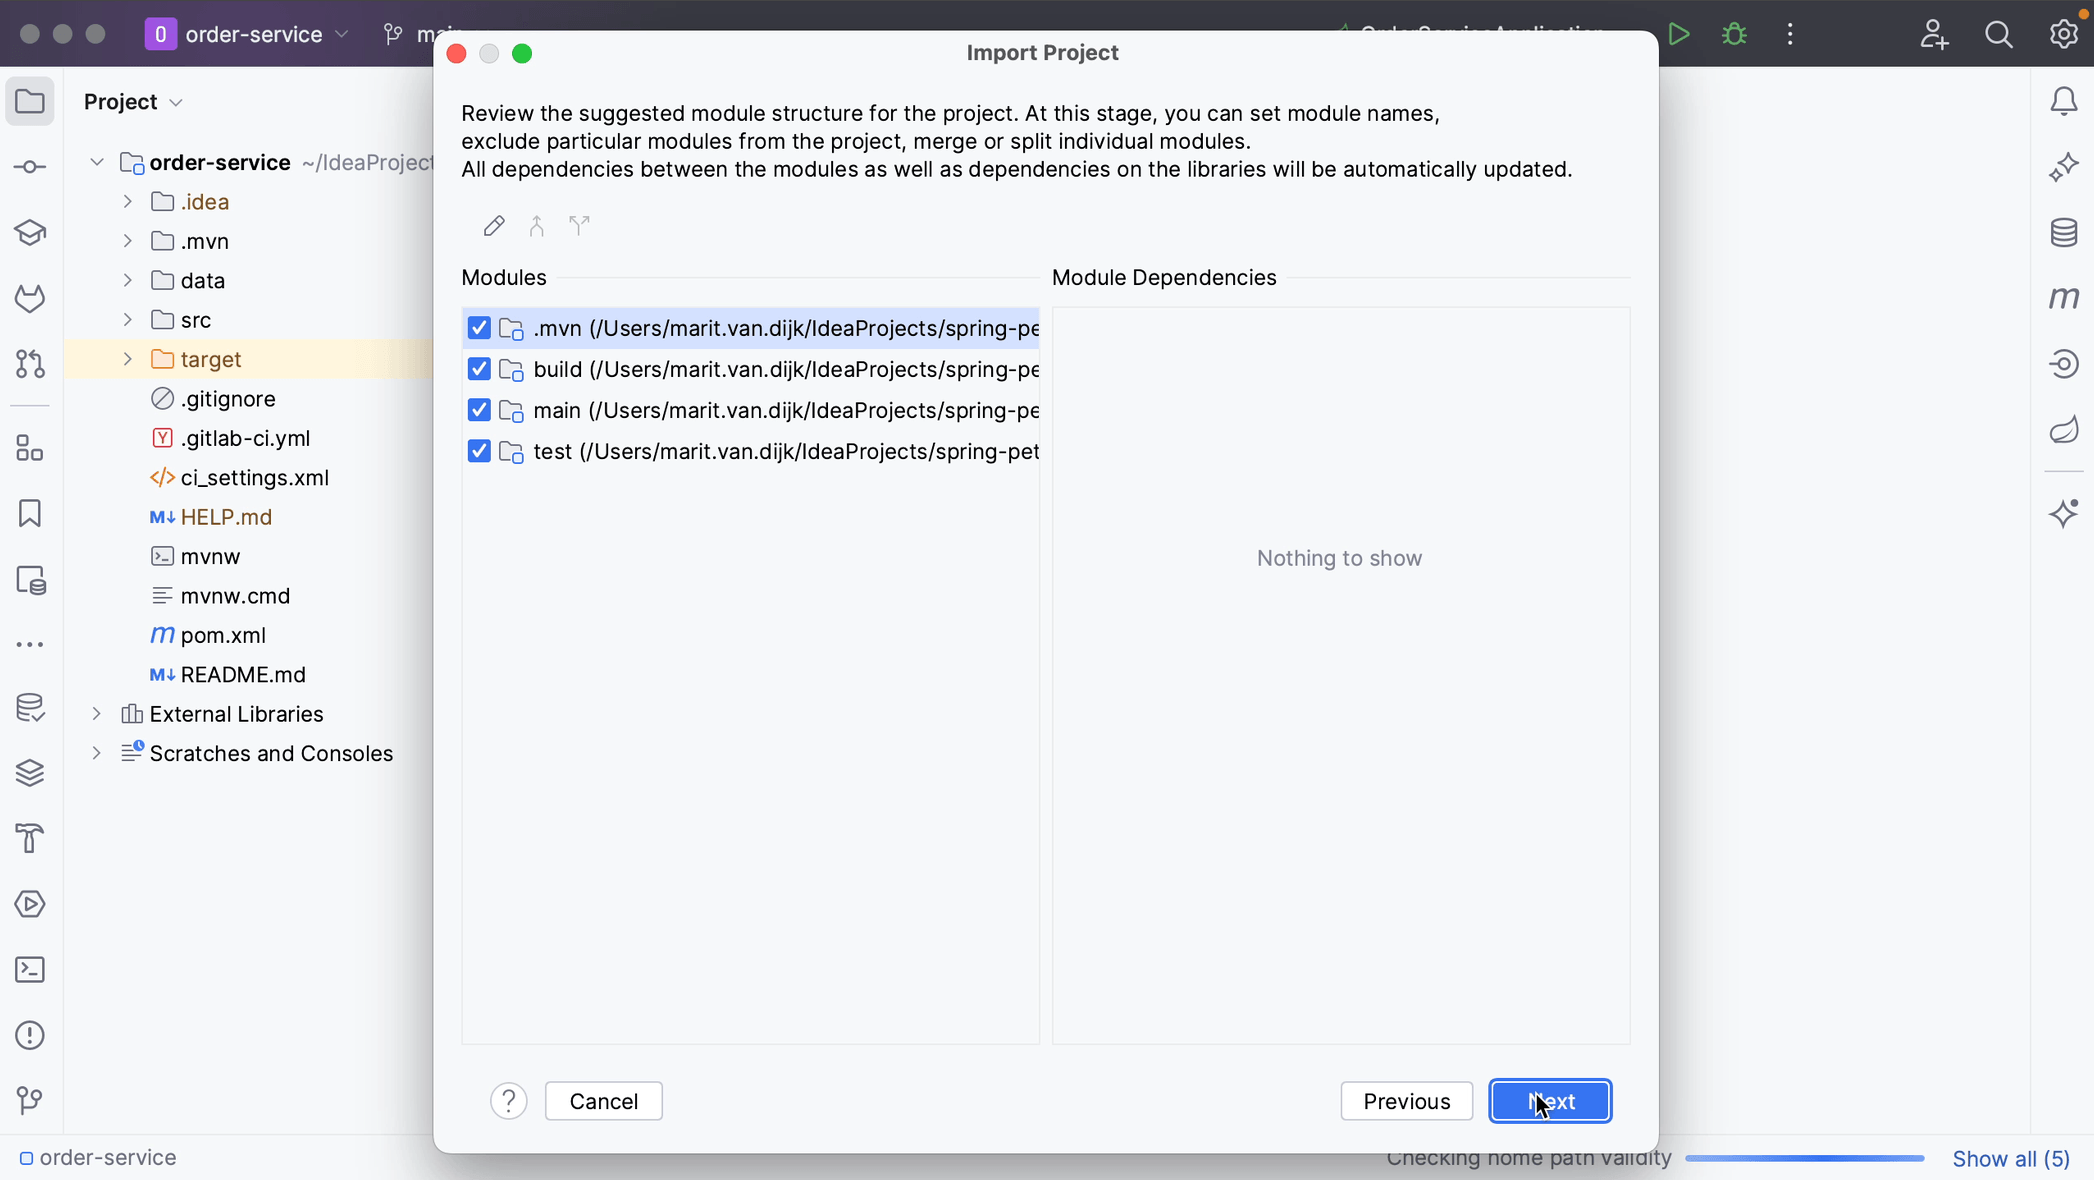The height and width of the screenshot is (1180, 2094).
Task: Expand the src folder
Action: 127,320
